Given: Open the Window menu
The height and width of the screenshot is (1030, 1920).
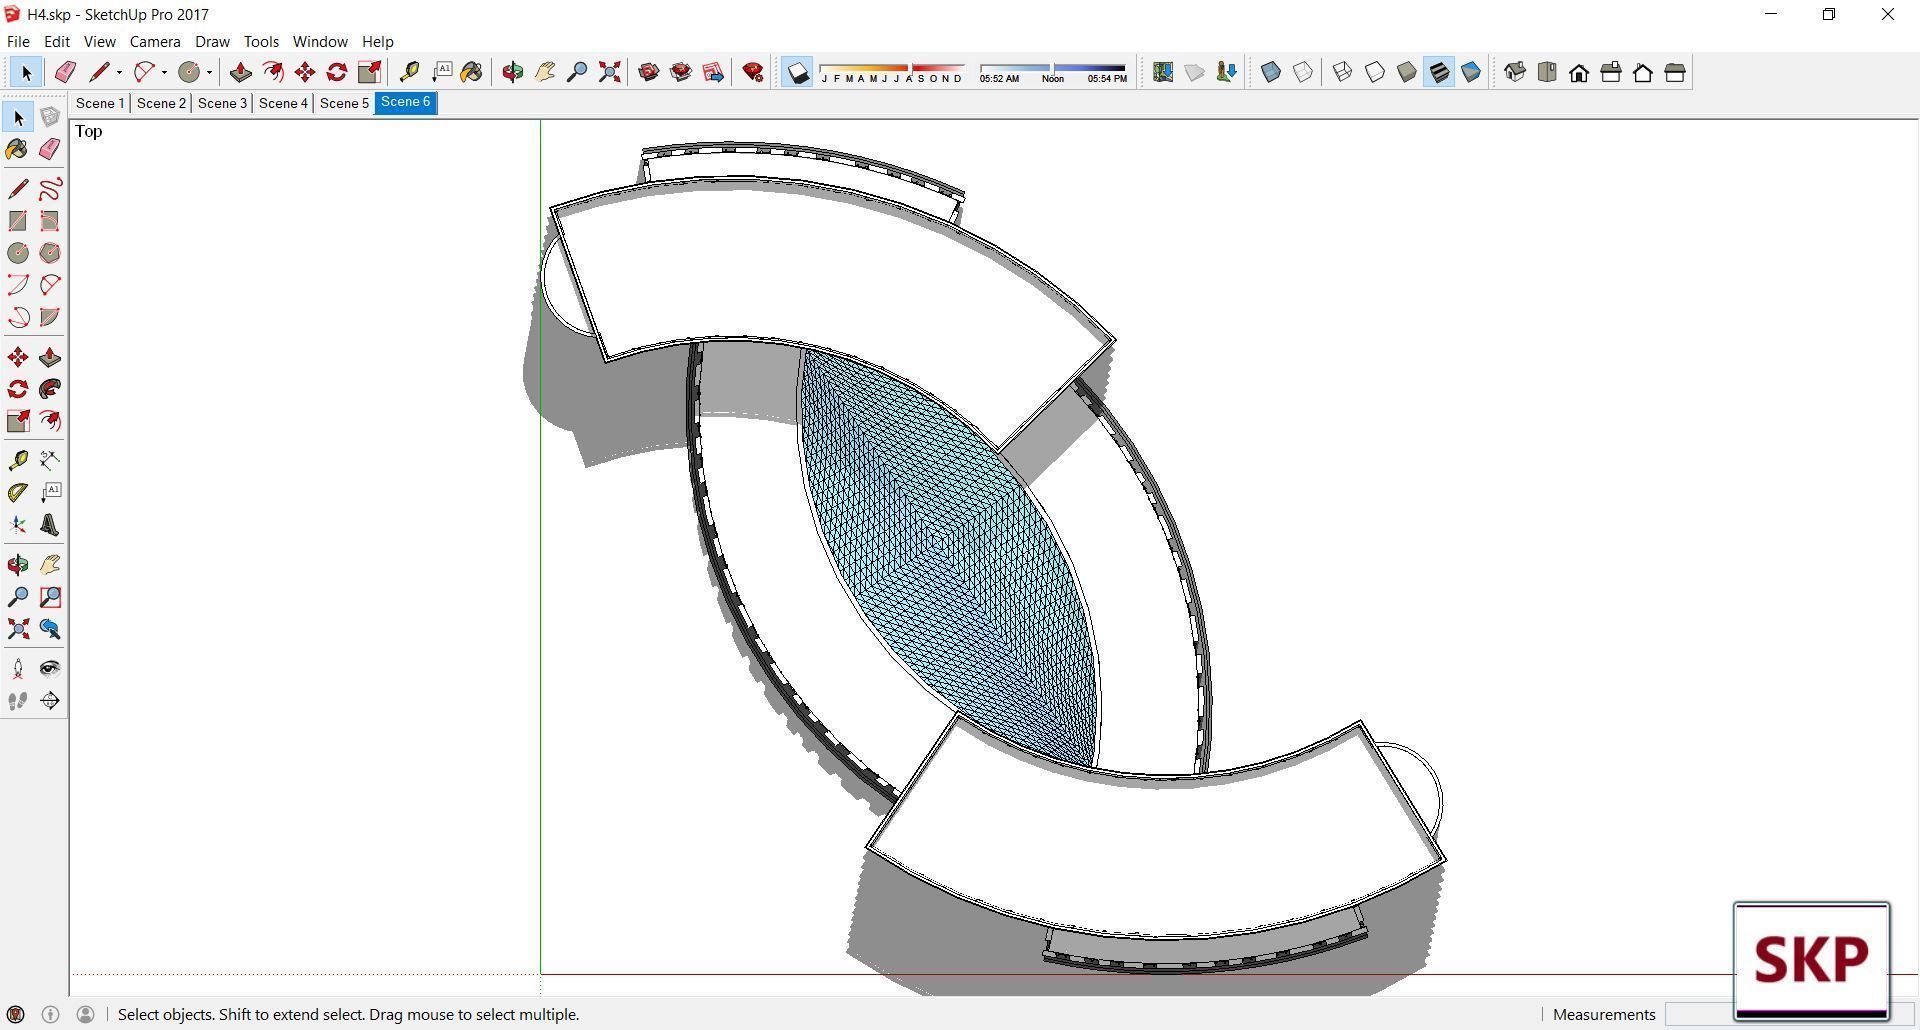Looking at the screenshot, I should point(320,41).
